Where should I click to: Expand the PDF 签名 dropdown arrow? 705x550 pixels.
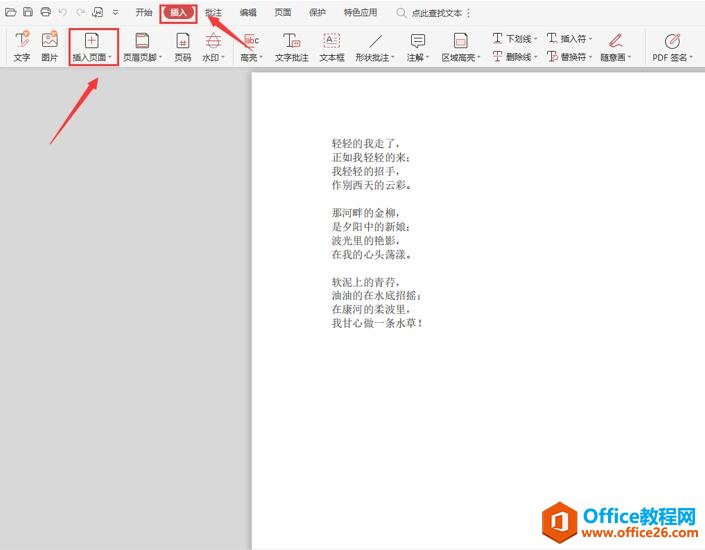[x=691, y=57]
